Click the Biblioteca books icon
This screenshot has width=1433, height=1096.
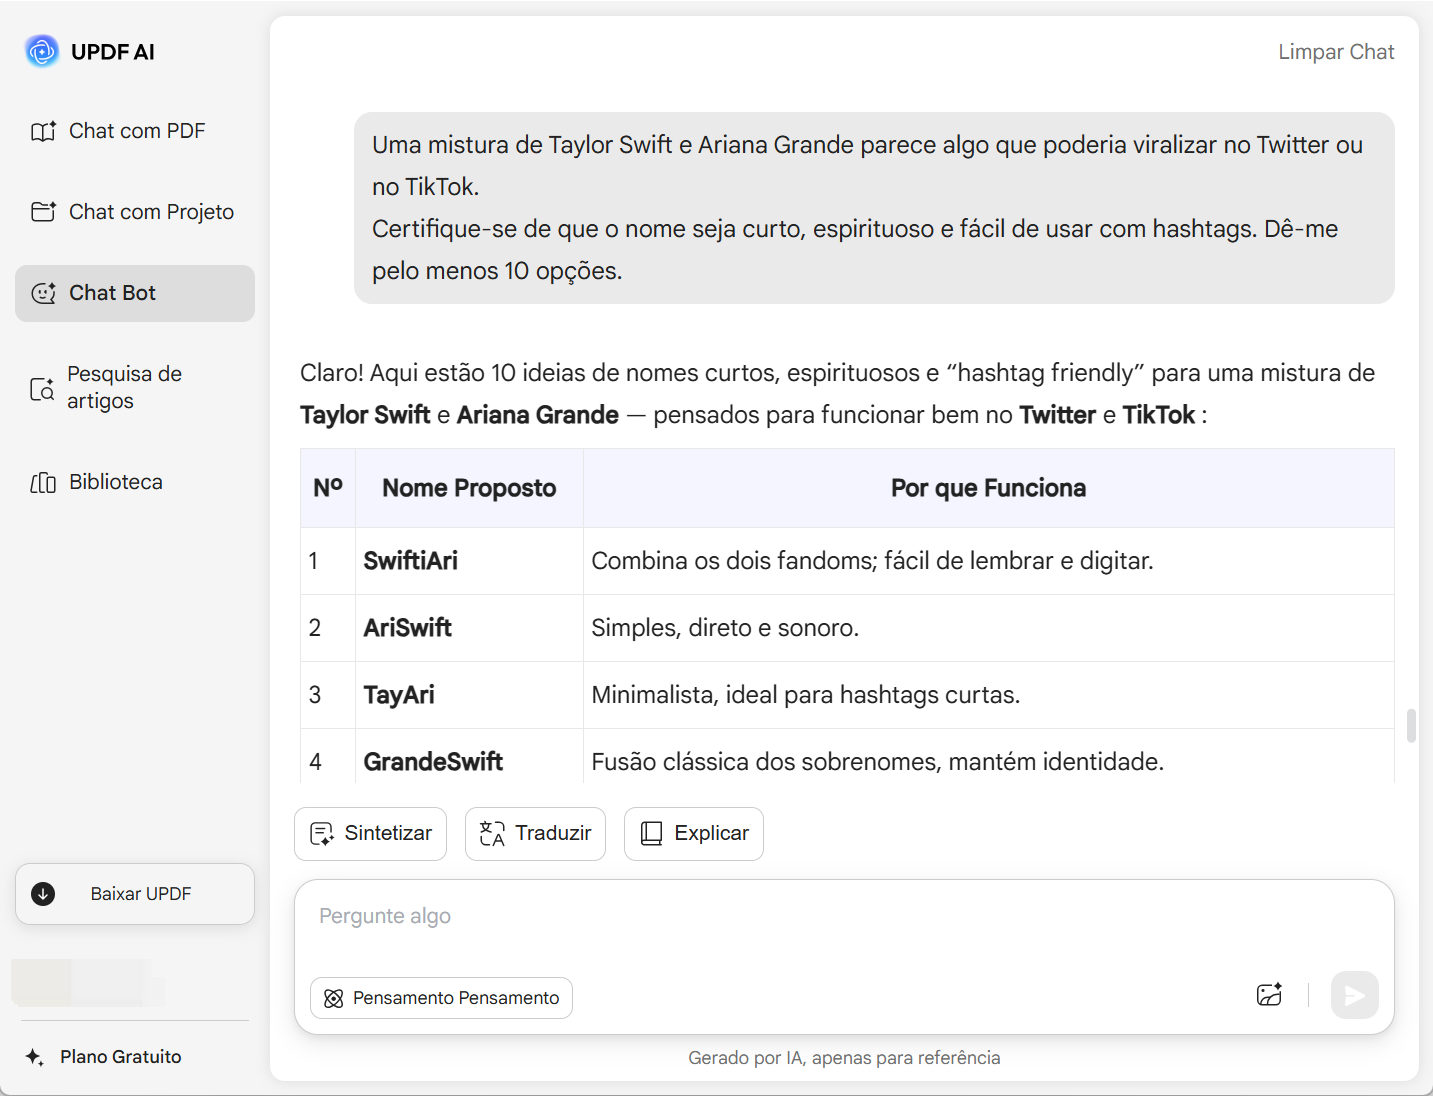click(43, 483)
